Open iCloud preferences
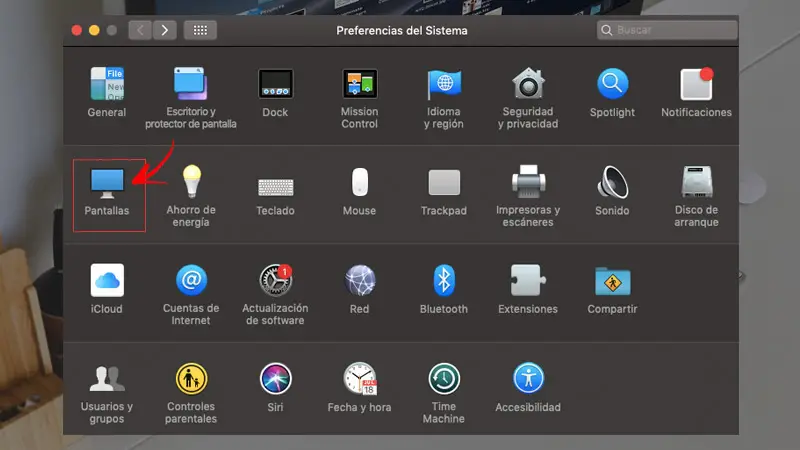 pyautogui.click(x=107, y=289)
